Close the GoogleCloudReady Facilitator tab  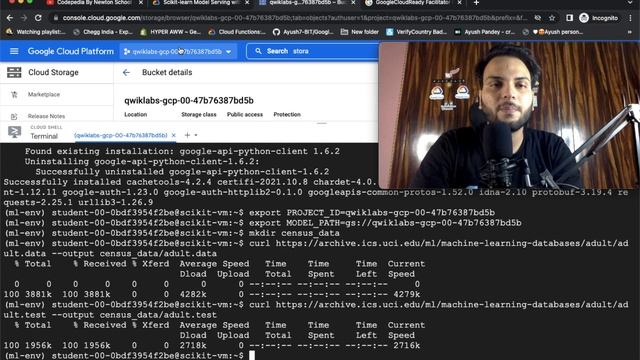[459, 2]
